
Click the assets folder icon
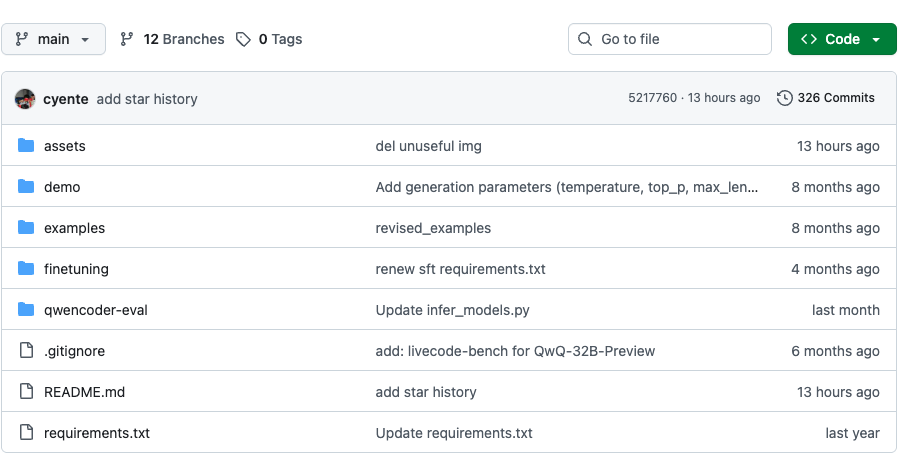pyautogui.click(x=26, y=145)
